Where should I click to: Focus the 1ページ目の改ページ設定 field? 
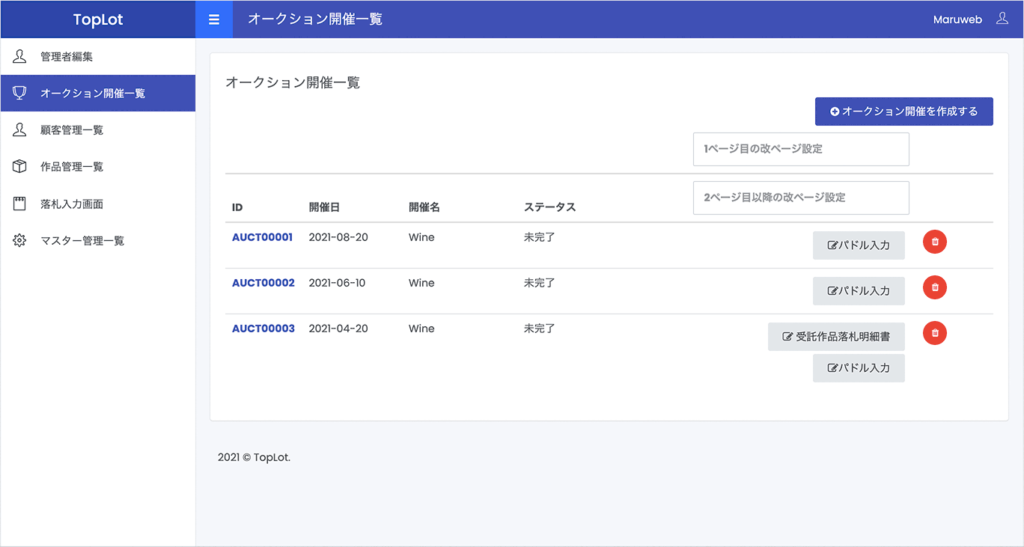801,149
